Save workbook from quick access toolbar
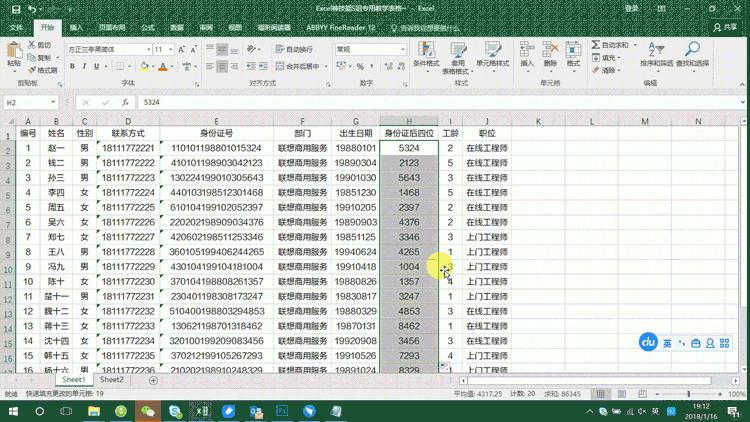Viewport: 750px width, 422px height. pos(16,9)
